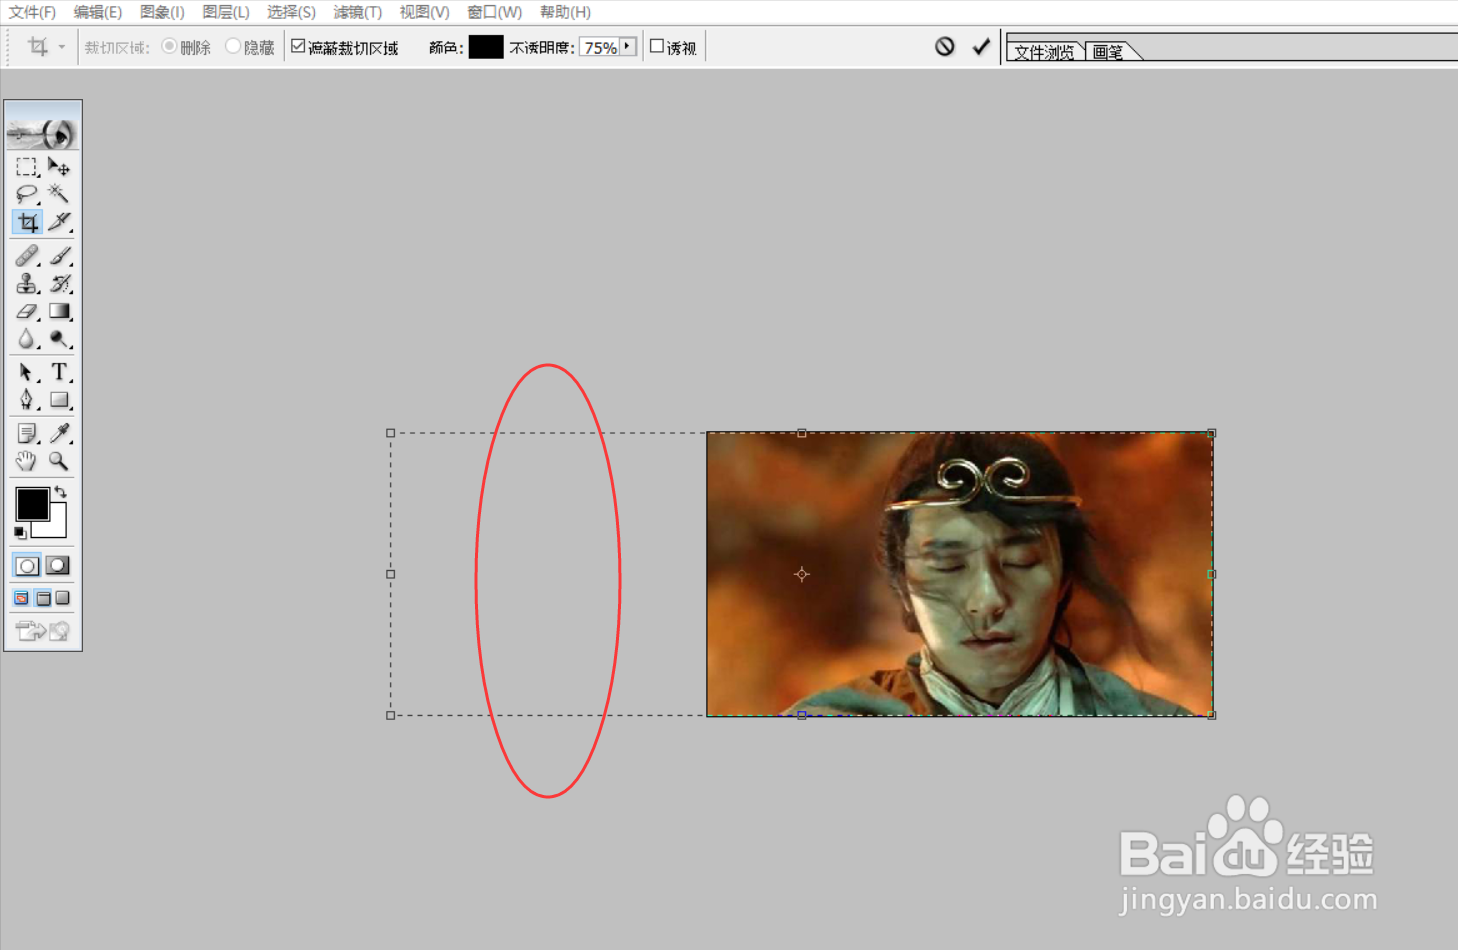Select the Zoom magnifier tool
The height and width of the screenshot is (950, 1458).
tap(59, 461)
